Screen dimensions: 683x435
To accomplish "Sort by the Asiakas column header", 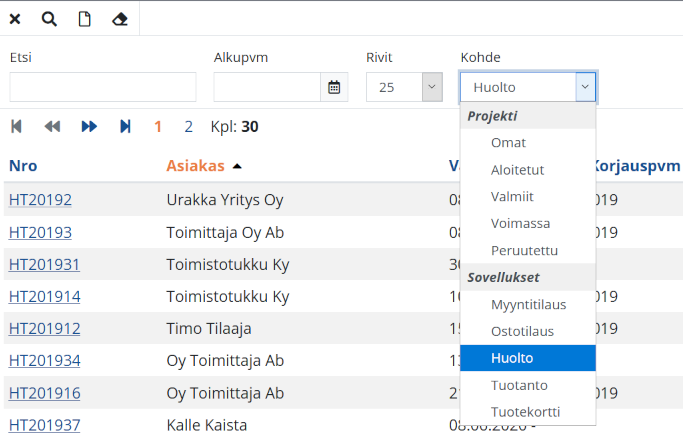I will pos(196,165).
